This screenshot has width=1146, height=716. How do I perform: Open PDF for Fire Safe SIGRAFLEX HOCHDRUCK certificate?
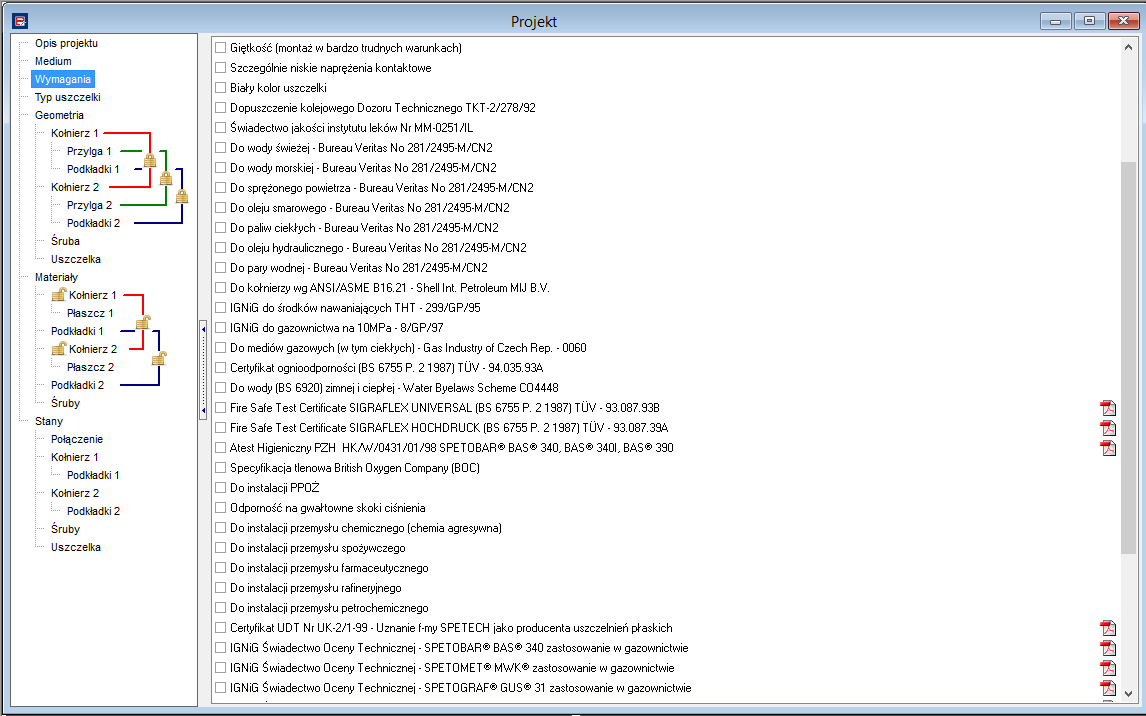[1108, 427]
